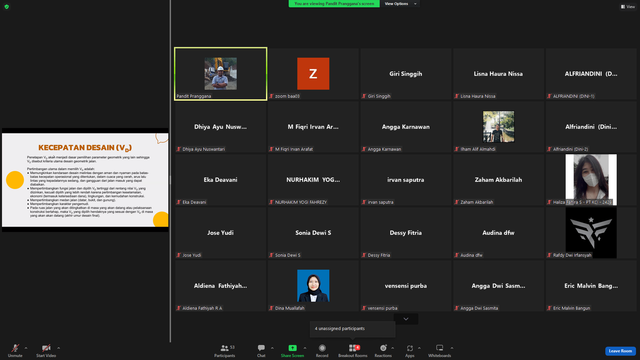Select NURHAKIM YOGI FAHREZY's participant tile
The width and height of the screenshot is (640, 360).
coord(313,180)
